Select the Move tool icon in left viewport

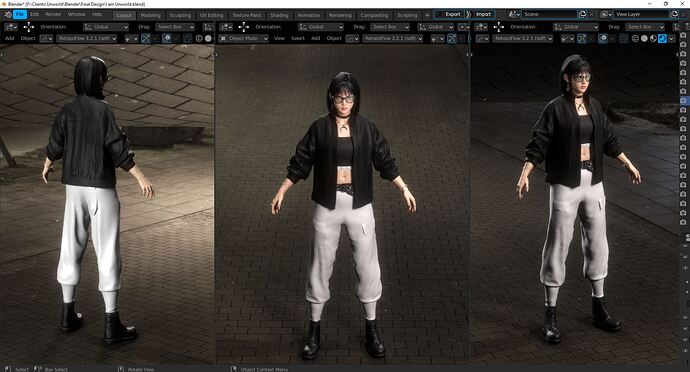(29, 27)
